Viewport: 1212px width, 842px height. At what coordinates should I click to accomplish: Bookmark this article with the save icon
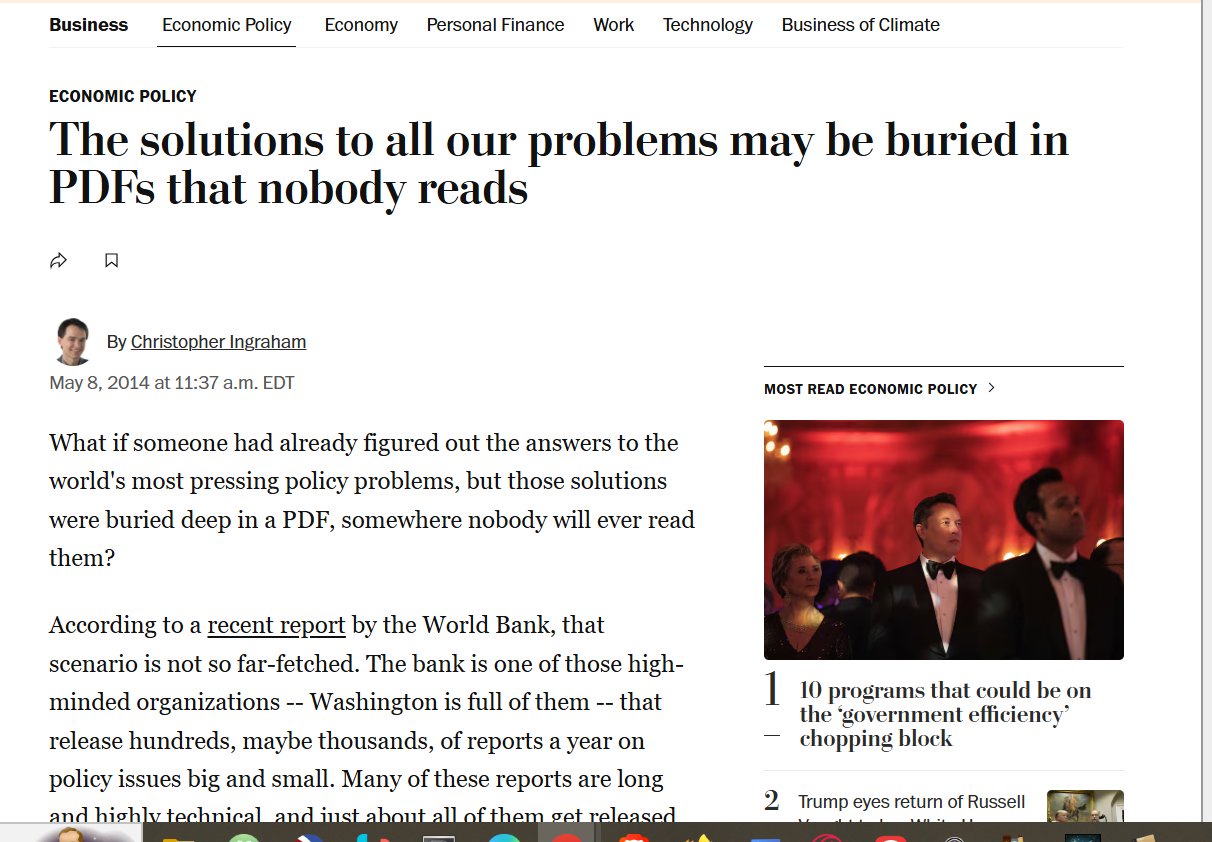click(112, 261)
